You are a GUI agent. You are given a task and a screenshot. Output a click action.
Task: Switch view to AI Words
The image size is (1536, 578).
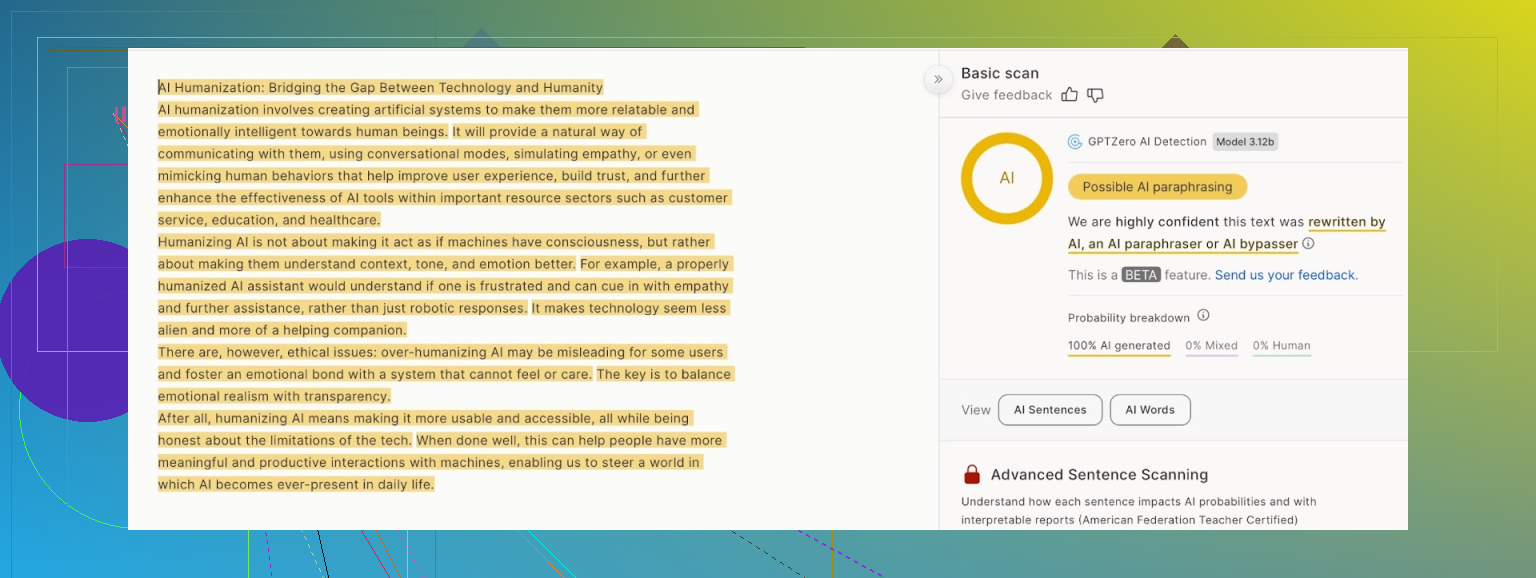pos(1150,410)
